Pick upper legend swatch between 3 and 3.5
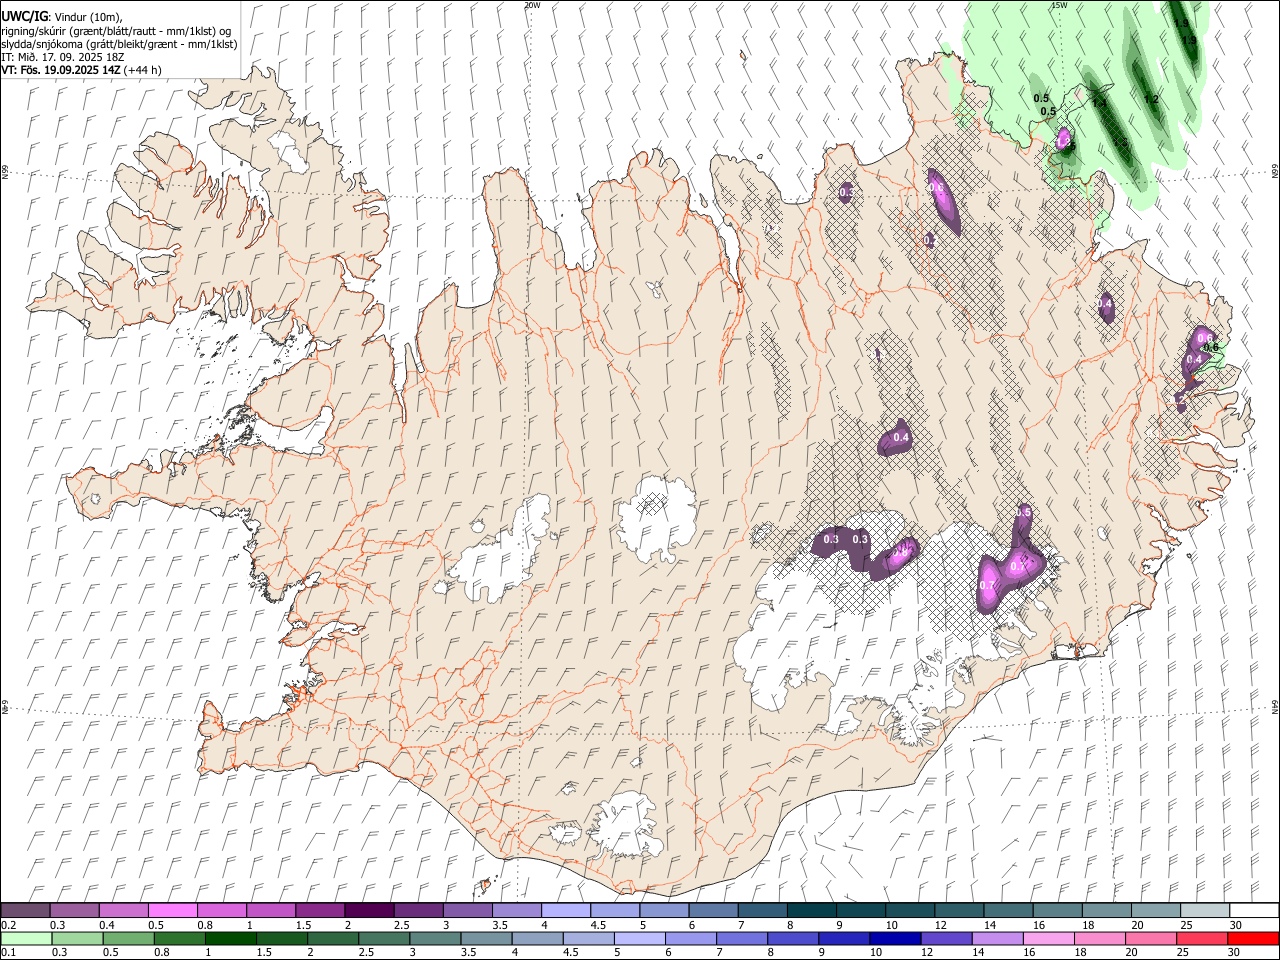Viewport: 1280px width, 960px height. coord(468,911)
